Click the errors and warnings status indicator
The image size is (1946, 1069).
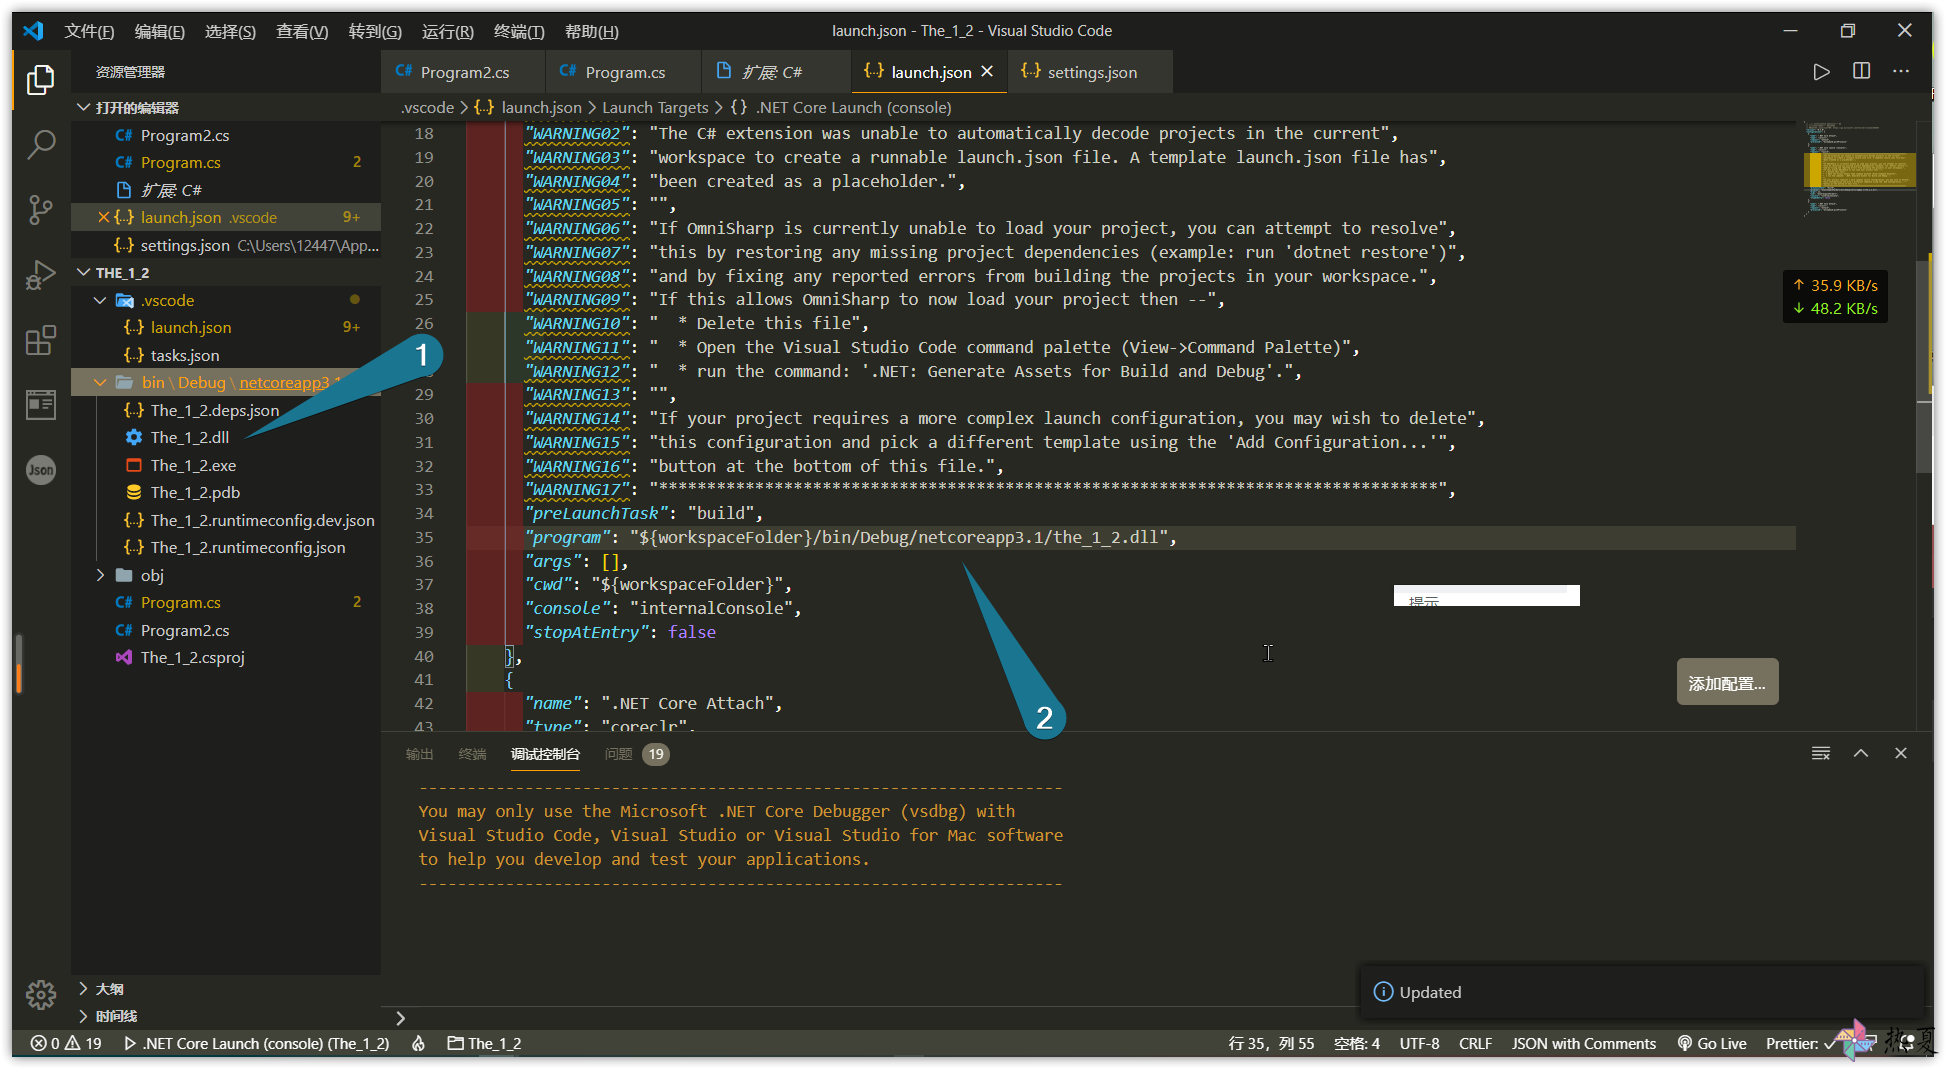66,1043
